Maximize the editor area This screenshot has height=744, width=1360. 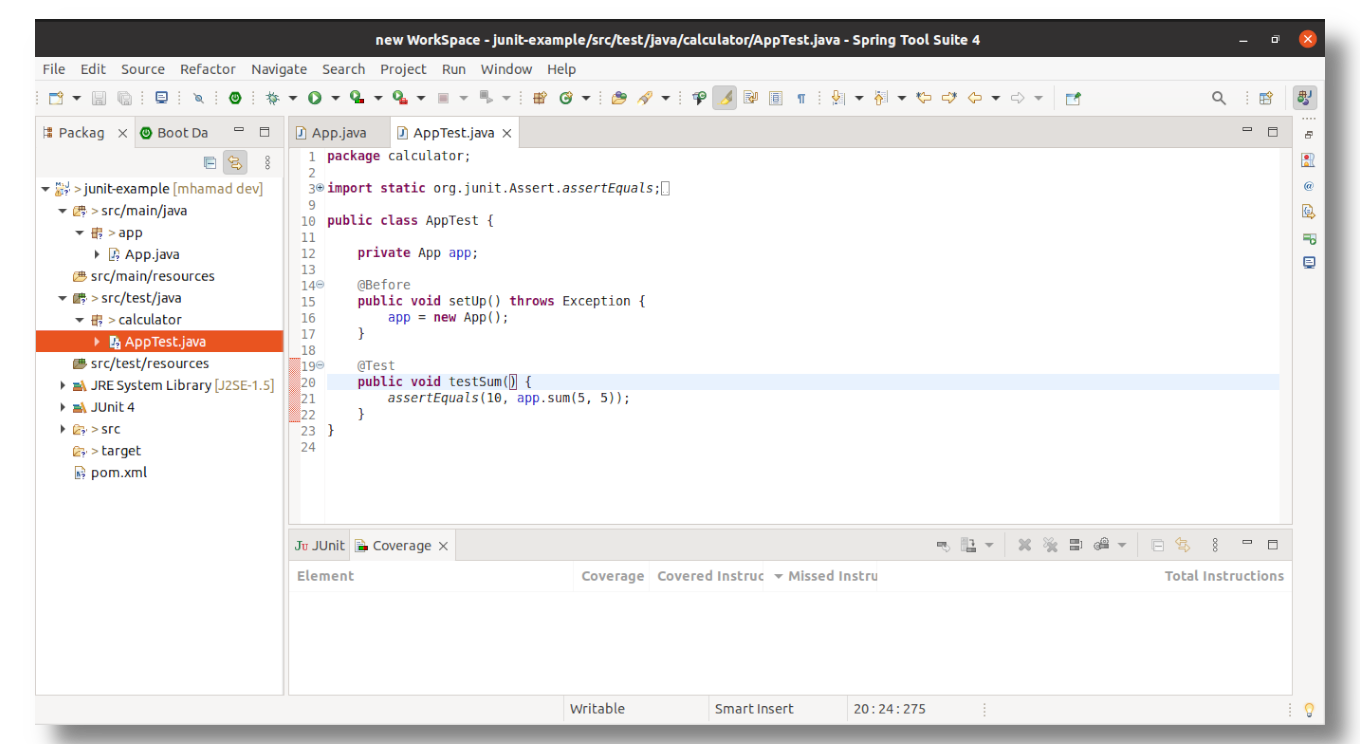tap(1273, 131)
